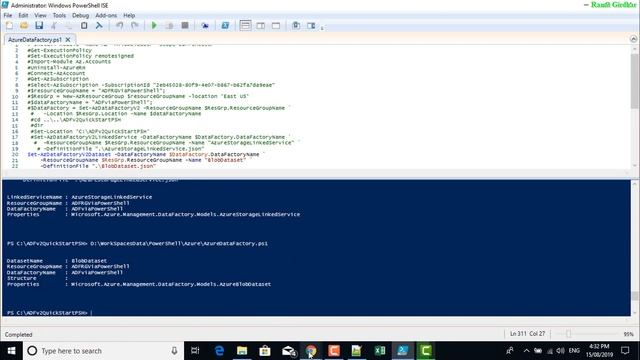Click the LinkedServiceName output line

tap(79, 197)
